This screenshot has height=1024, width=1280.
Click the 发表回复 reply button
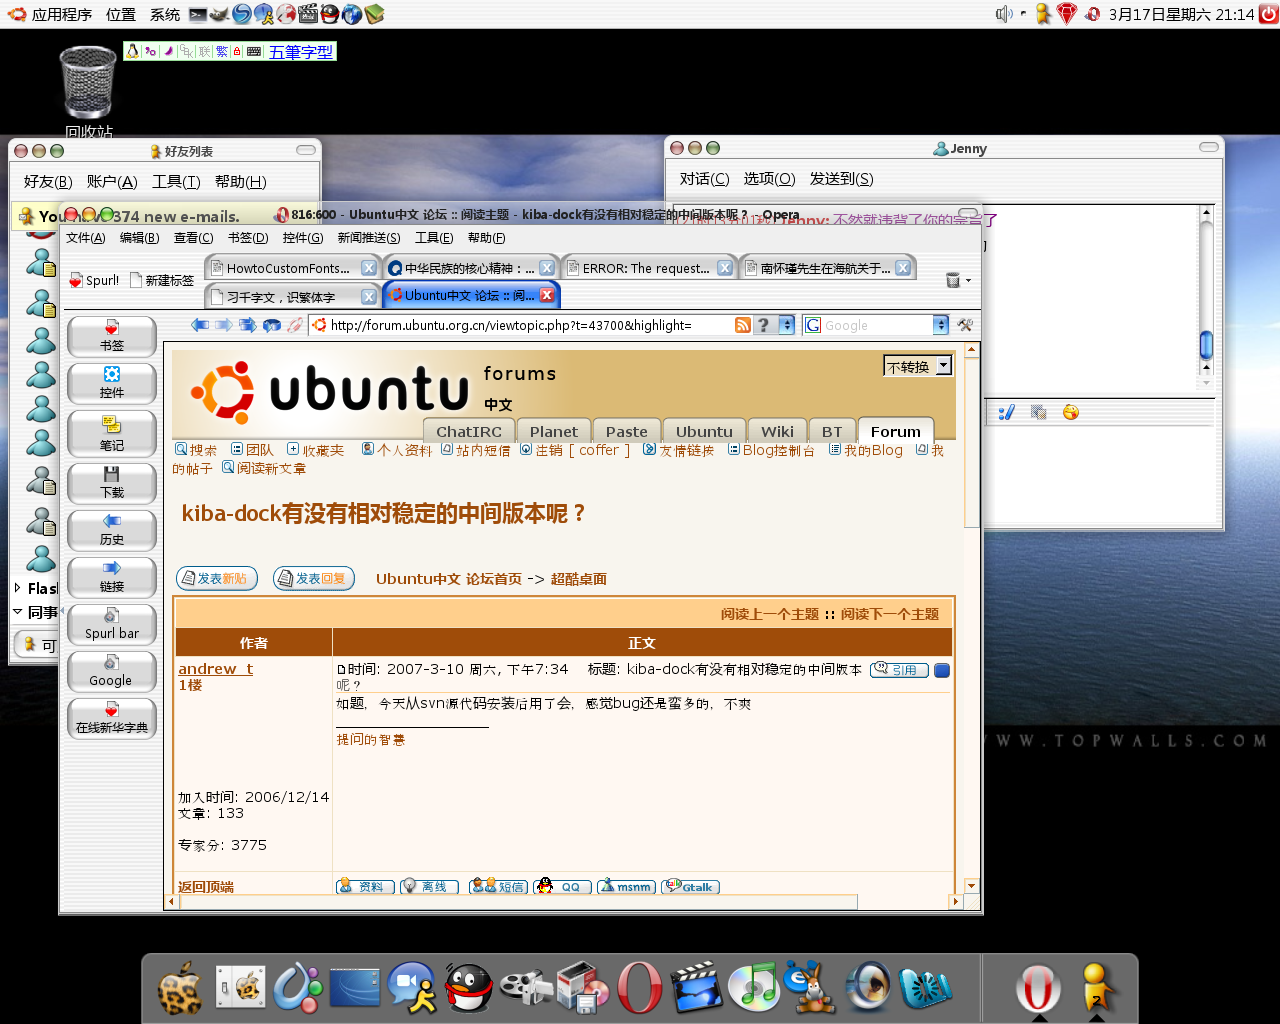pyautogui.click(x=314, y=578)
